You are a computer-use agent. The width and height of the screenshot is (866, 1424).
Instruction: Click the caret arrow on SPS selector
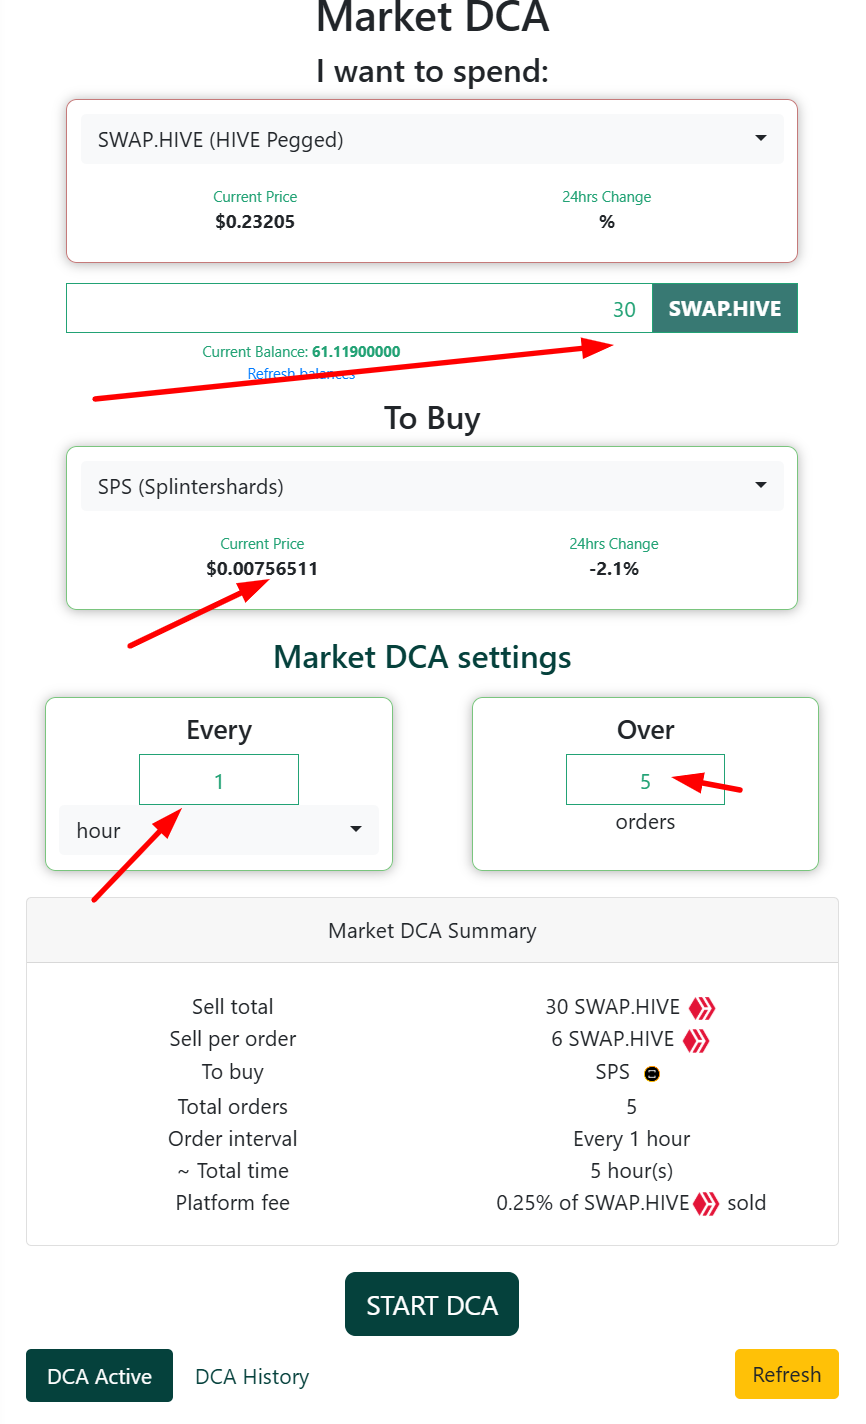click(761, 485)
